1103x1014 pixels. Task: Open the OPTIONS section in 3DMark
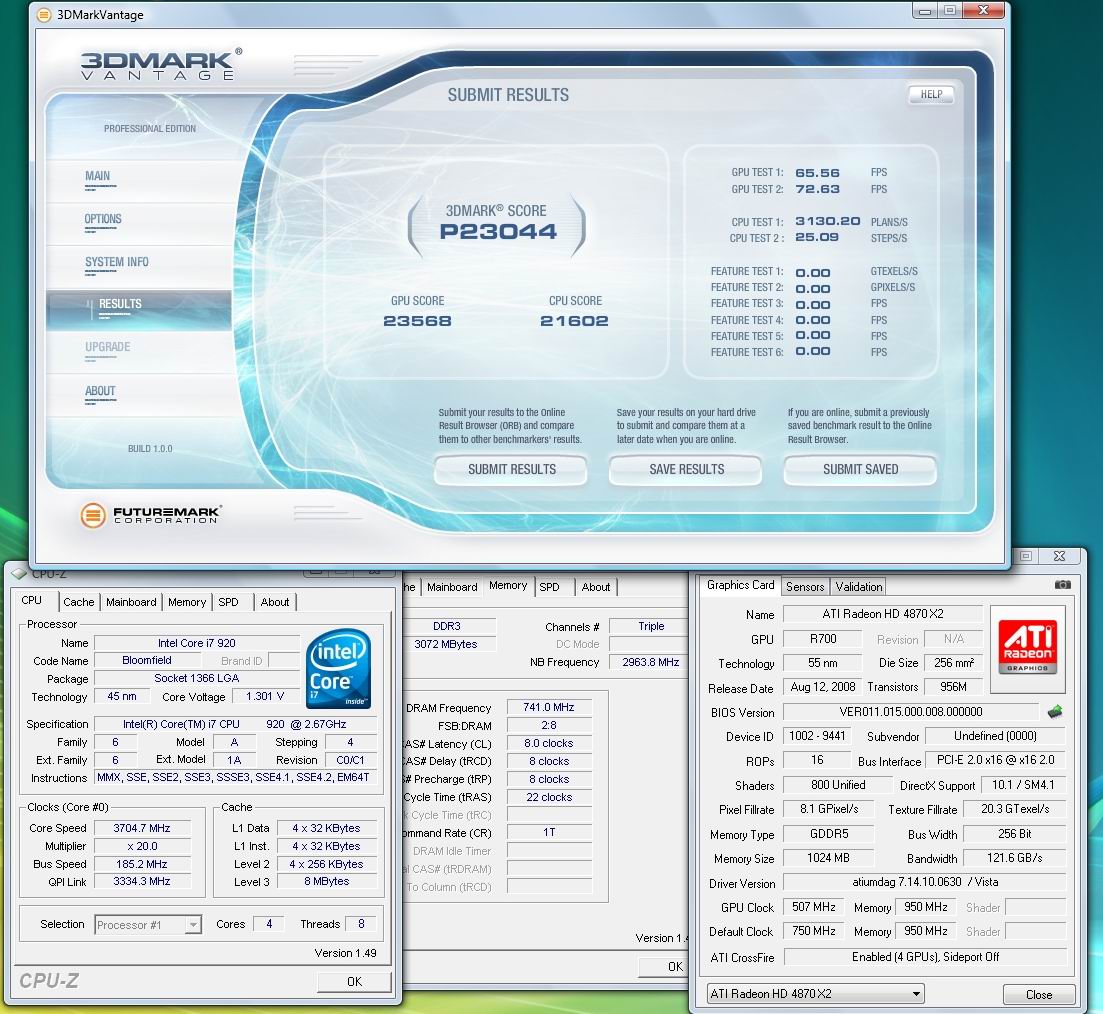pyautogui.click(x=103, y=219)
